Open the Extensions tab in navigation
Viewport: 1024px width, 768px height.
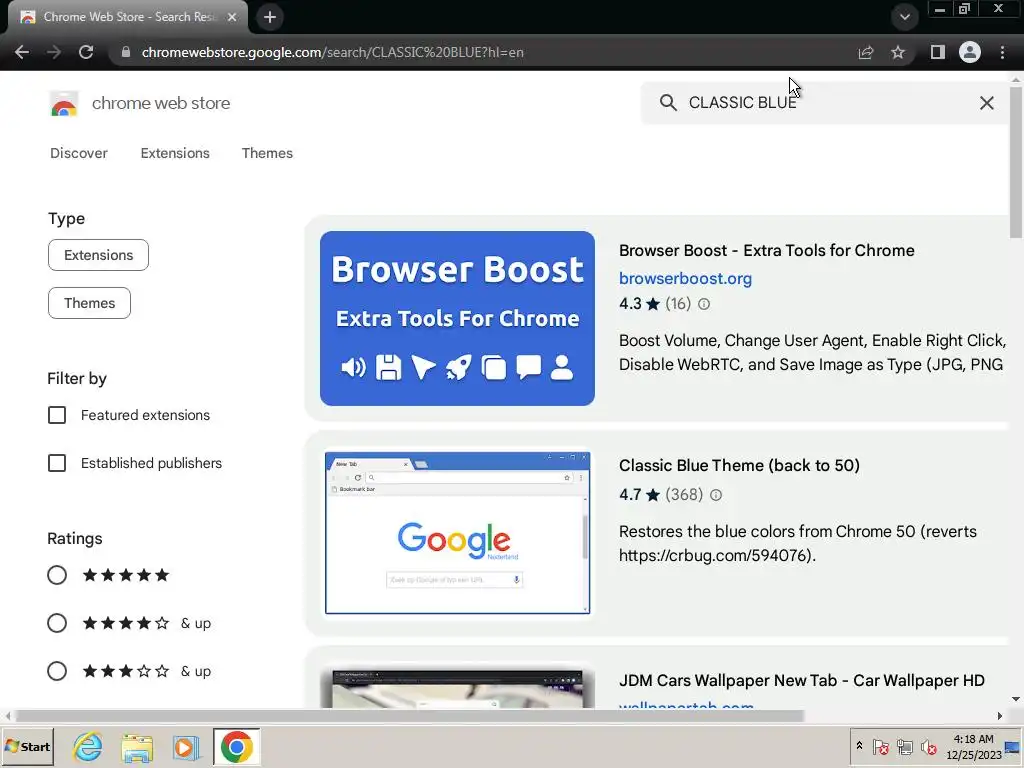(175, 153)
